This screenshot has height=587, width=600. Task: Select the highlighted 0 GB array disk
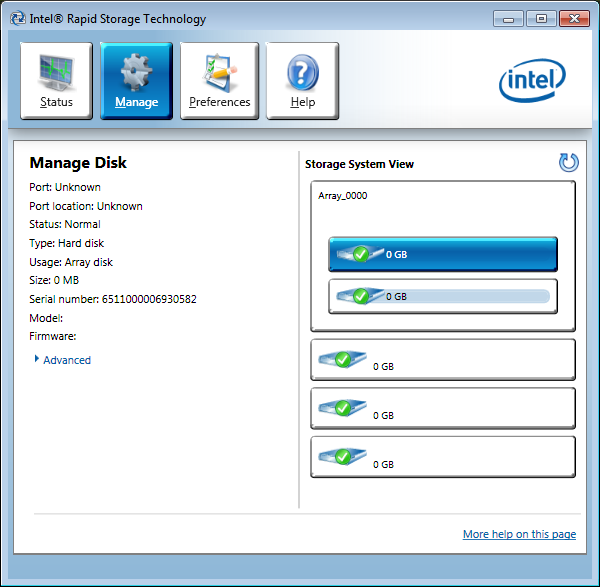443,254
